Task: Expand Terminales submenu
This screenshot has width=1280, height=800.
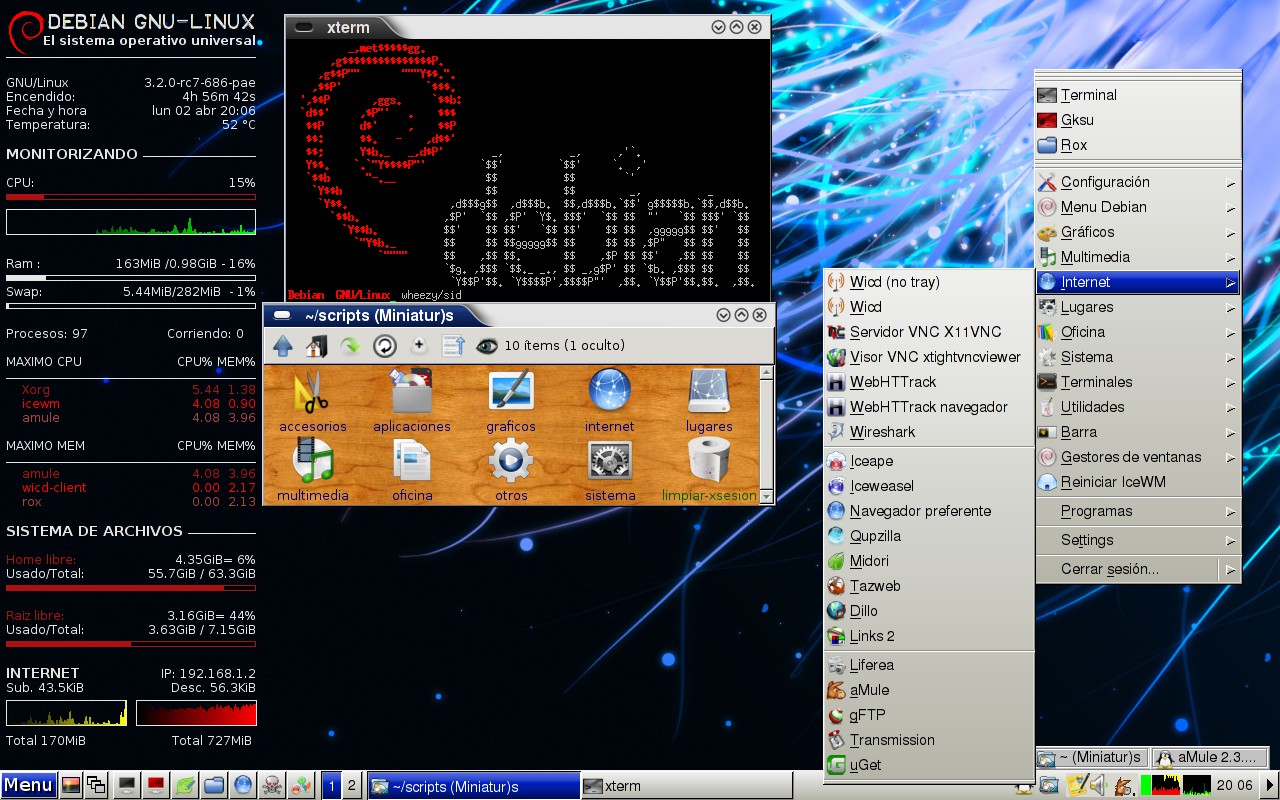Action: pos(1138,382)
